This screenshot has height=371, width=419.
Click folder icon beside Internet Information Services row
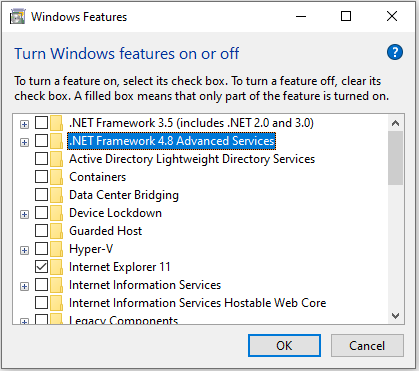tap(57, 285)
